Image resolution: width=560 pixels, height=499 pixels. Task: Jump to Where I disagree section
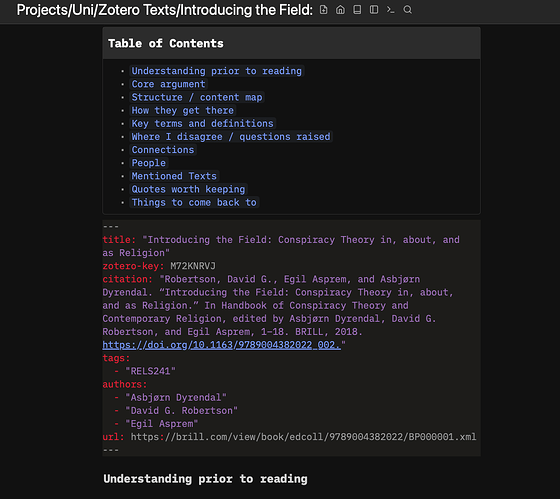pyautogui.click(x=231, y=136)
